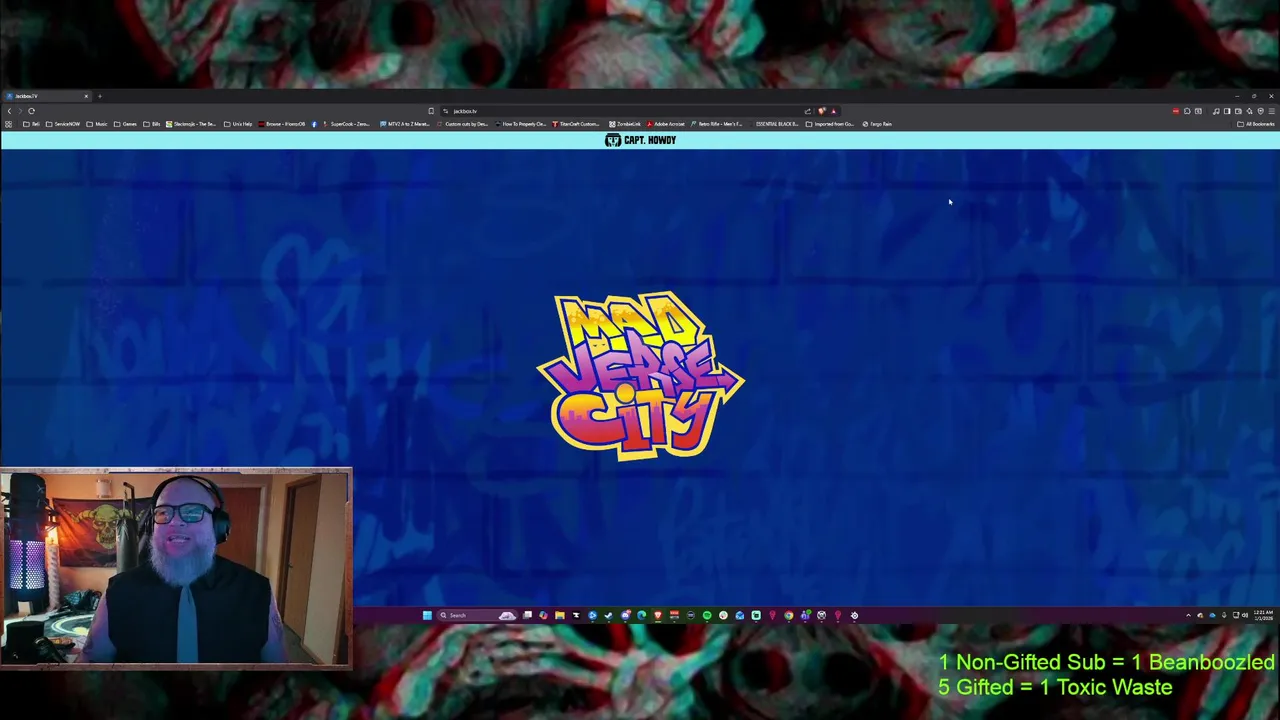
Task: Open the Unix Help bookmarks folder
Action: click(238, 124)
